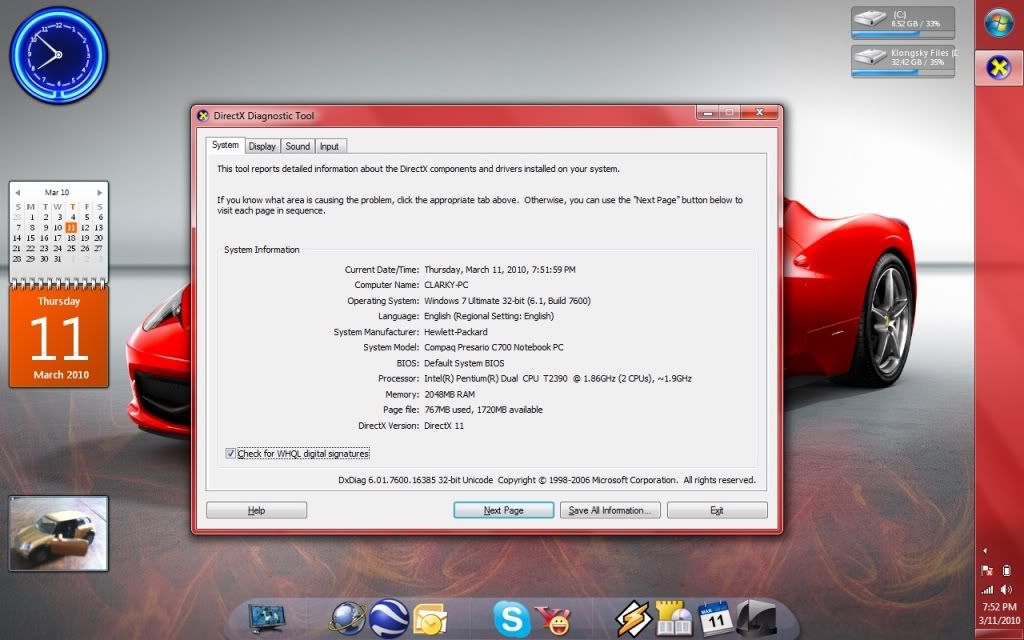Open the Input tab
The image size is (1024, 640).
coord(329,146)
